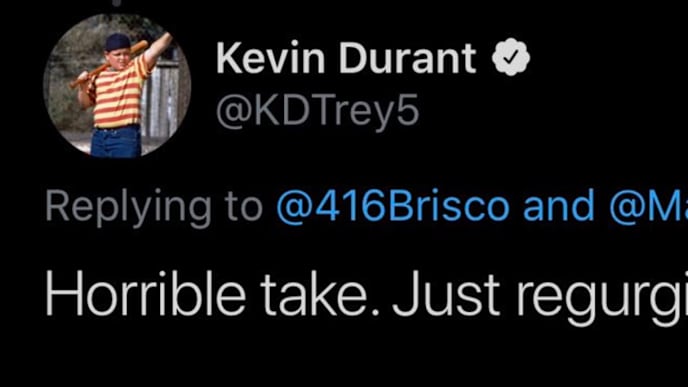Image resolution: width=688 pixels, height=387 pixels.
Task: Open the @KDTrey5 handle
Action: coord(317,111)
